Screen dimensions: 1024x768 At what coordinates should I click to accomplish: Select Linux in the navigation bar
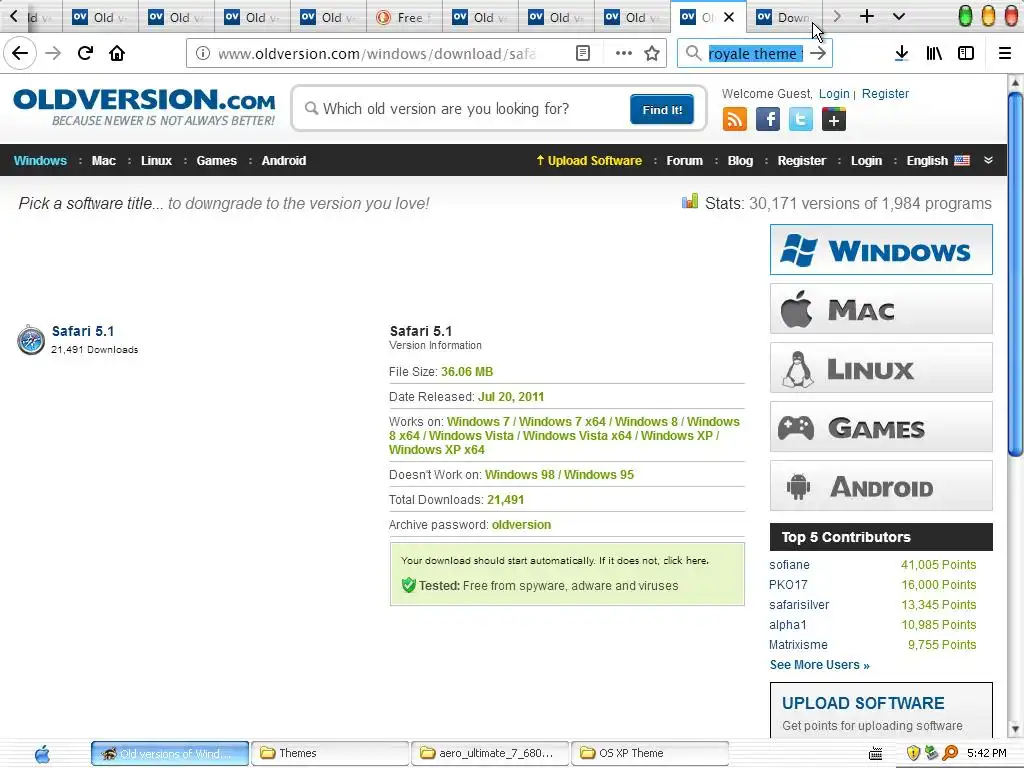(156, 161)
